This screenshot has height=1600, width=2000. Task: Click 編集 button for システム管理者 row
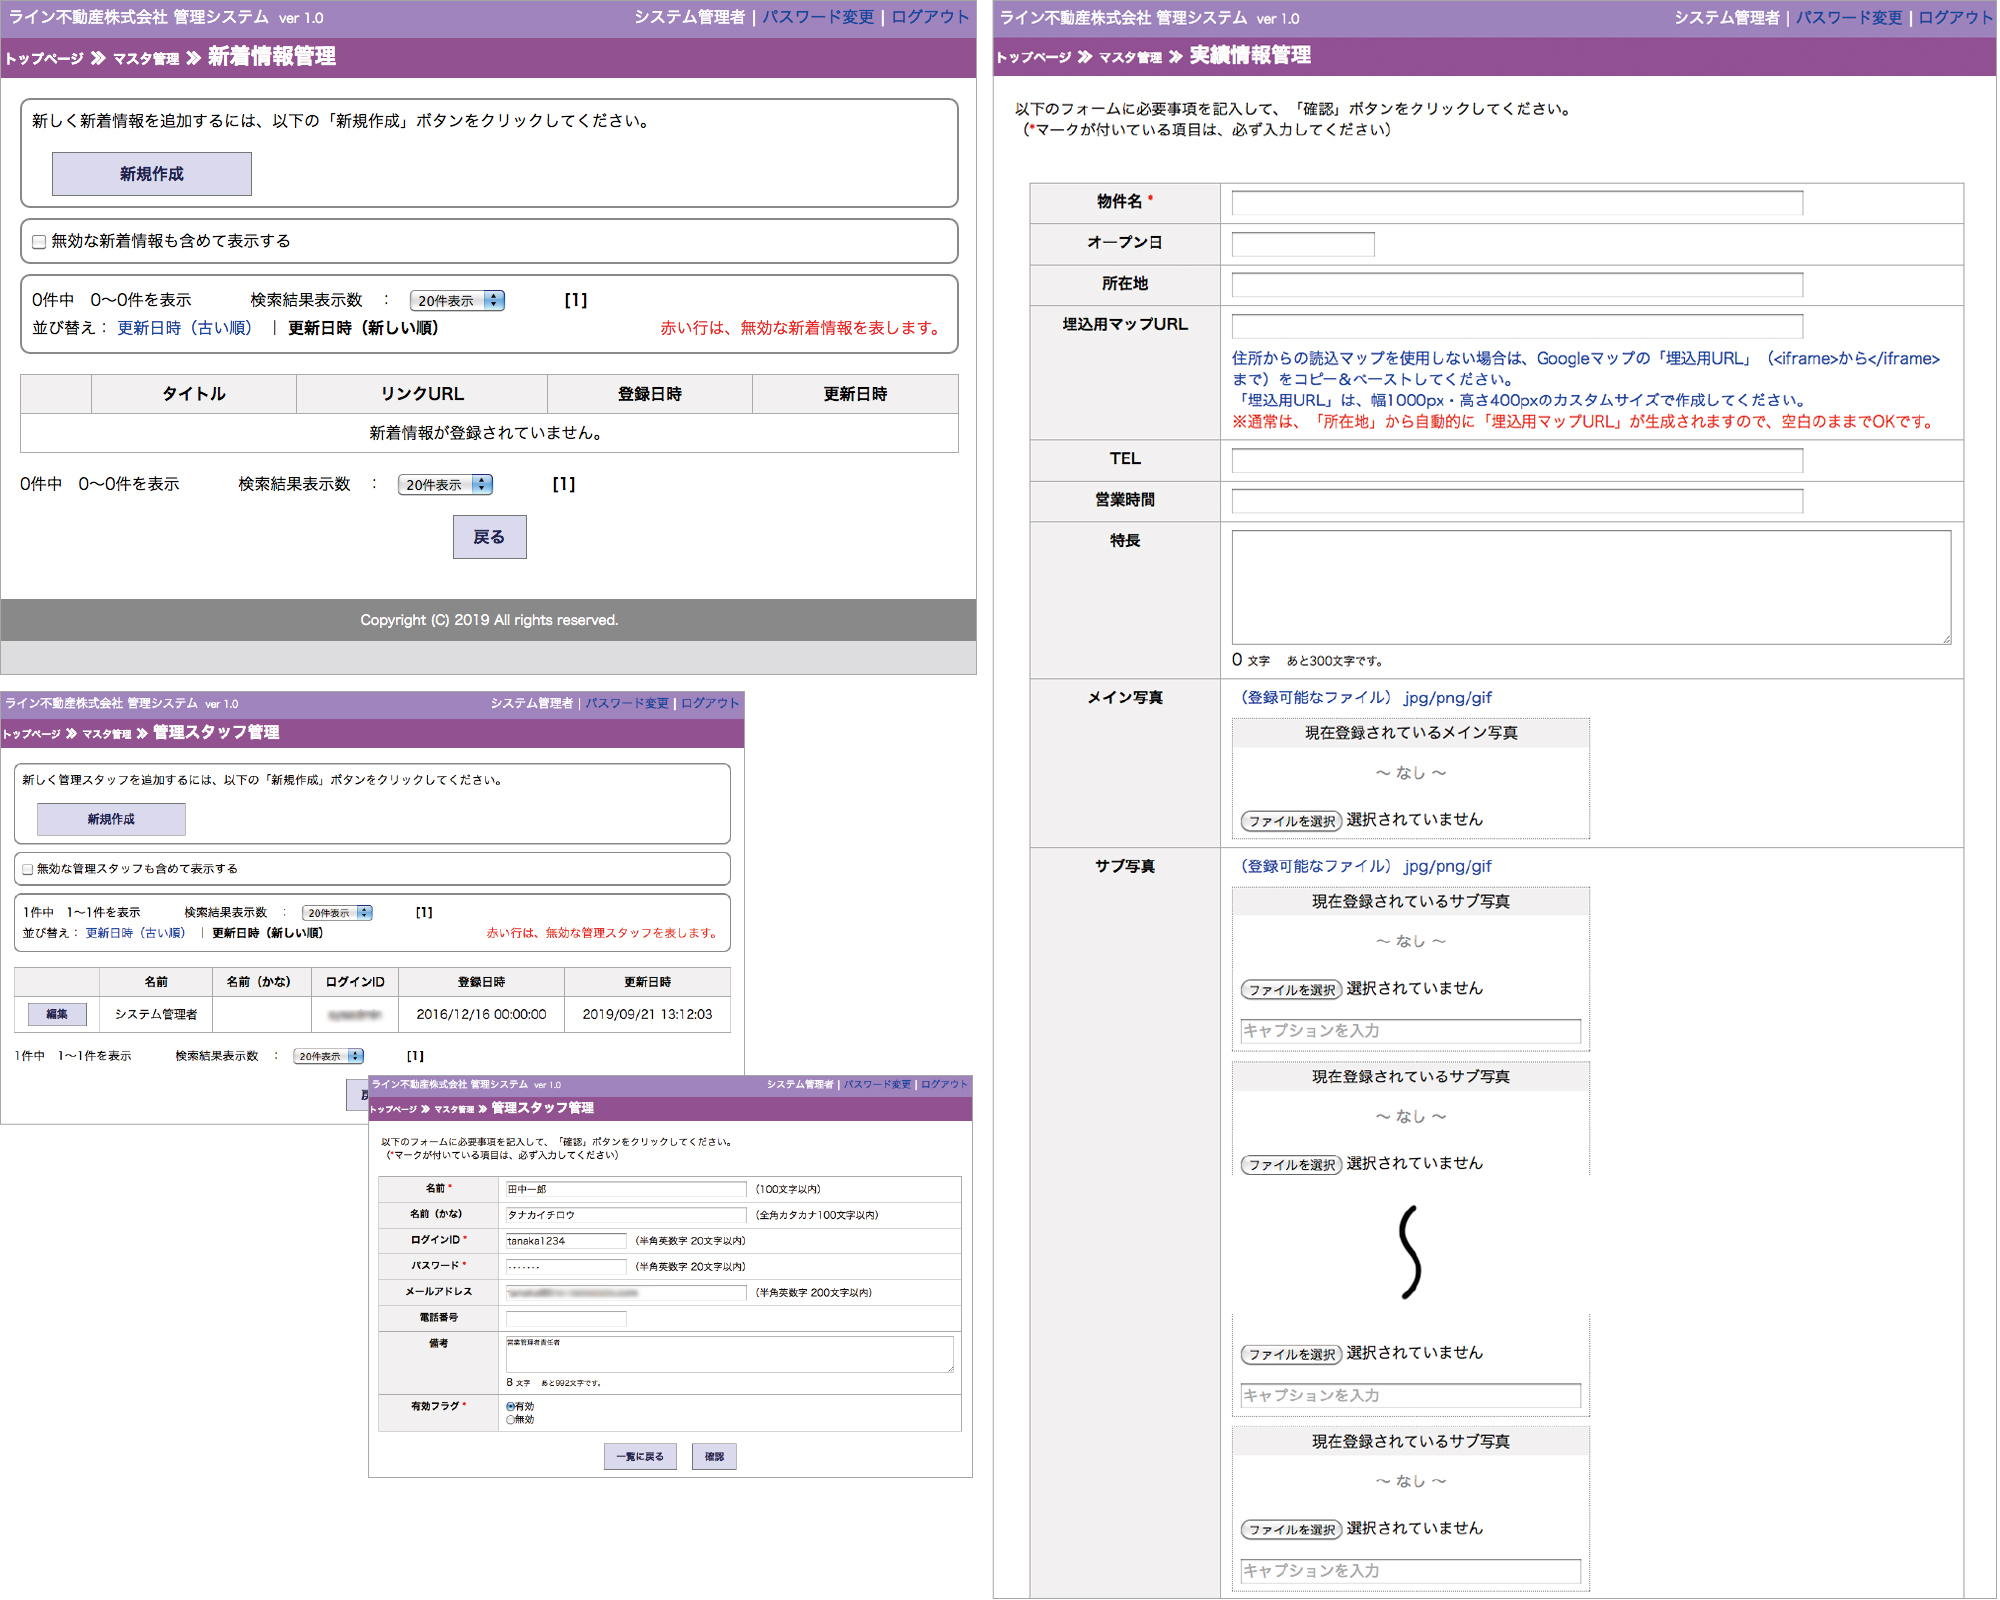tap(57, 1014)
